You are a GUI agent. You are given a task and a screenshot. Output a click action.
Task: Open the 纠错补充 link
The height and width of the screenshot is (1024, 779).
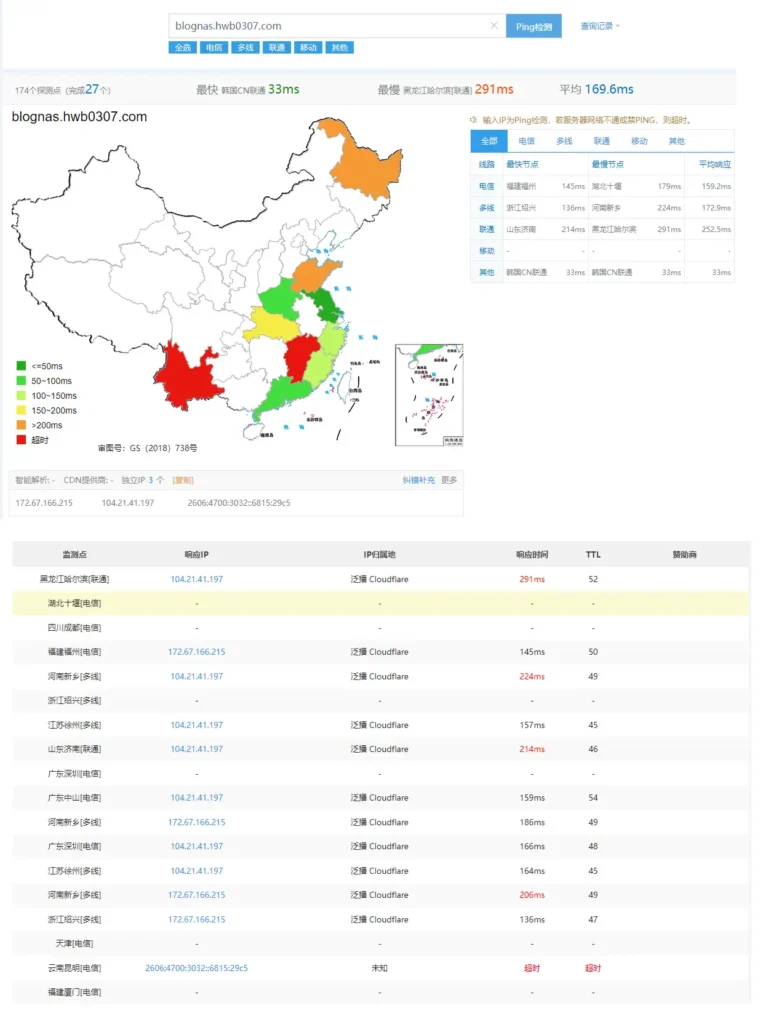418,480
